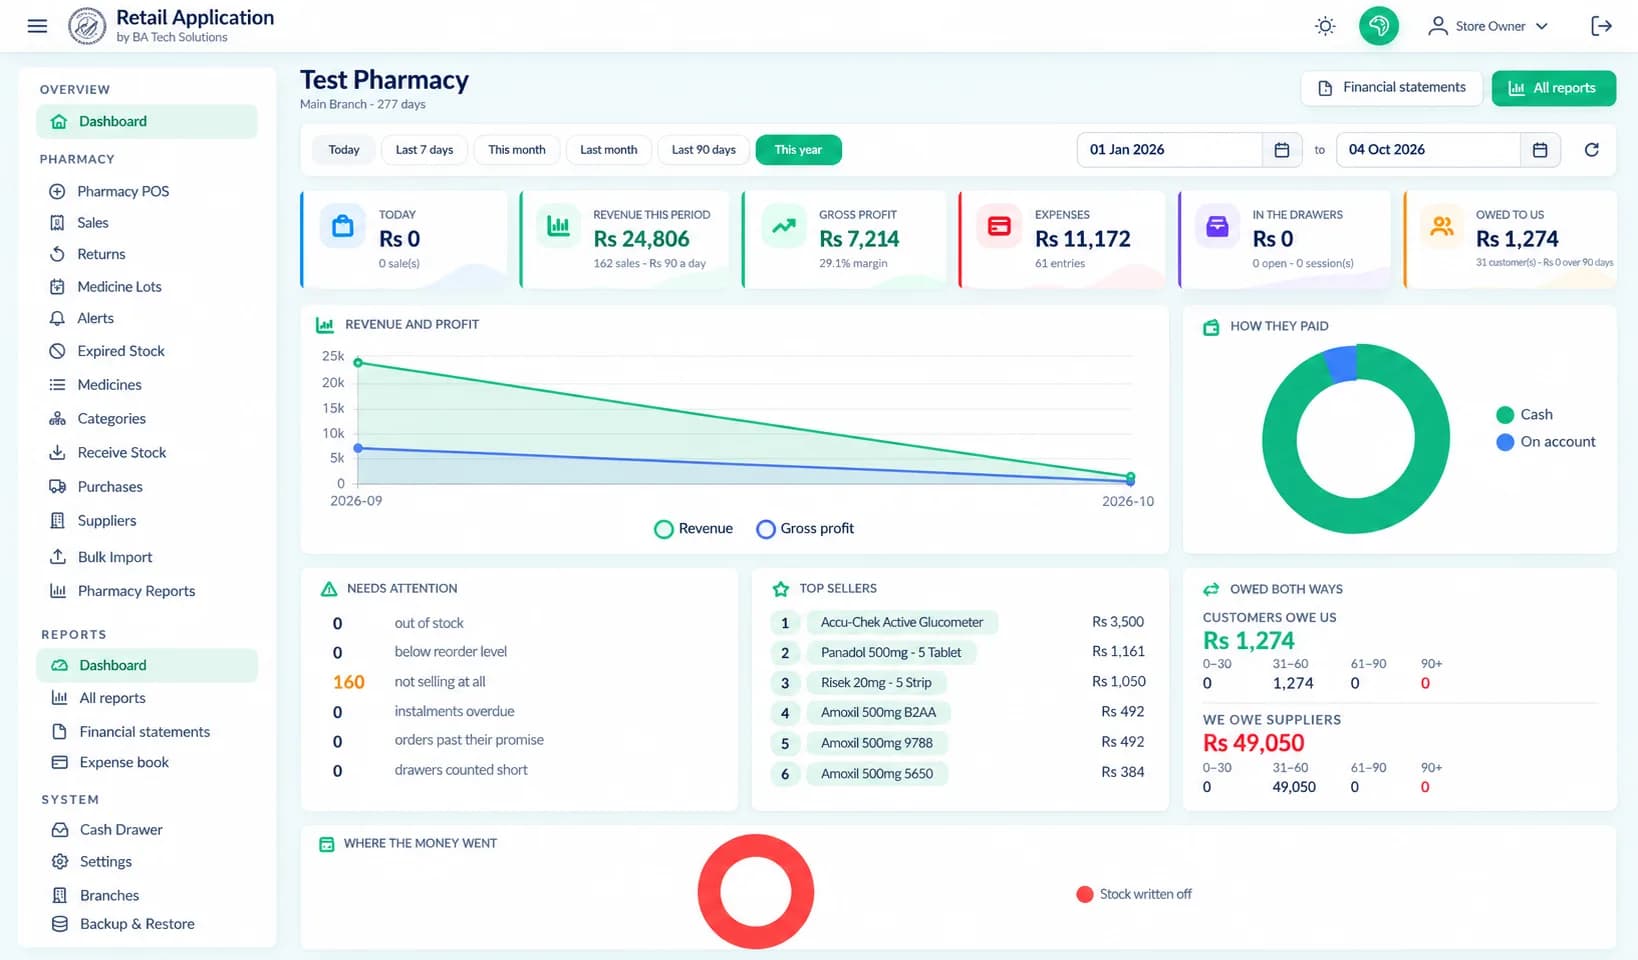
Task: Refresh the dashboard date range
Action: (1592, 150)
